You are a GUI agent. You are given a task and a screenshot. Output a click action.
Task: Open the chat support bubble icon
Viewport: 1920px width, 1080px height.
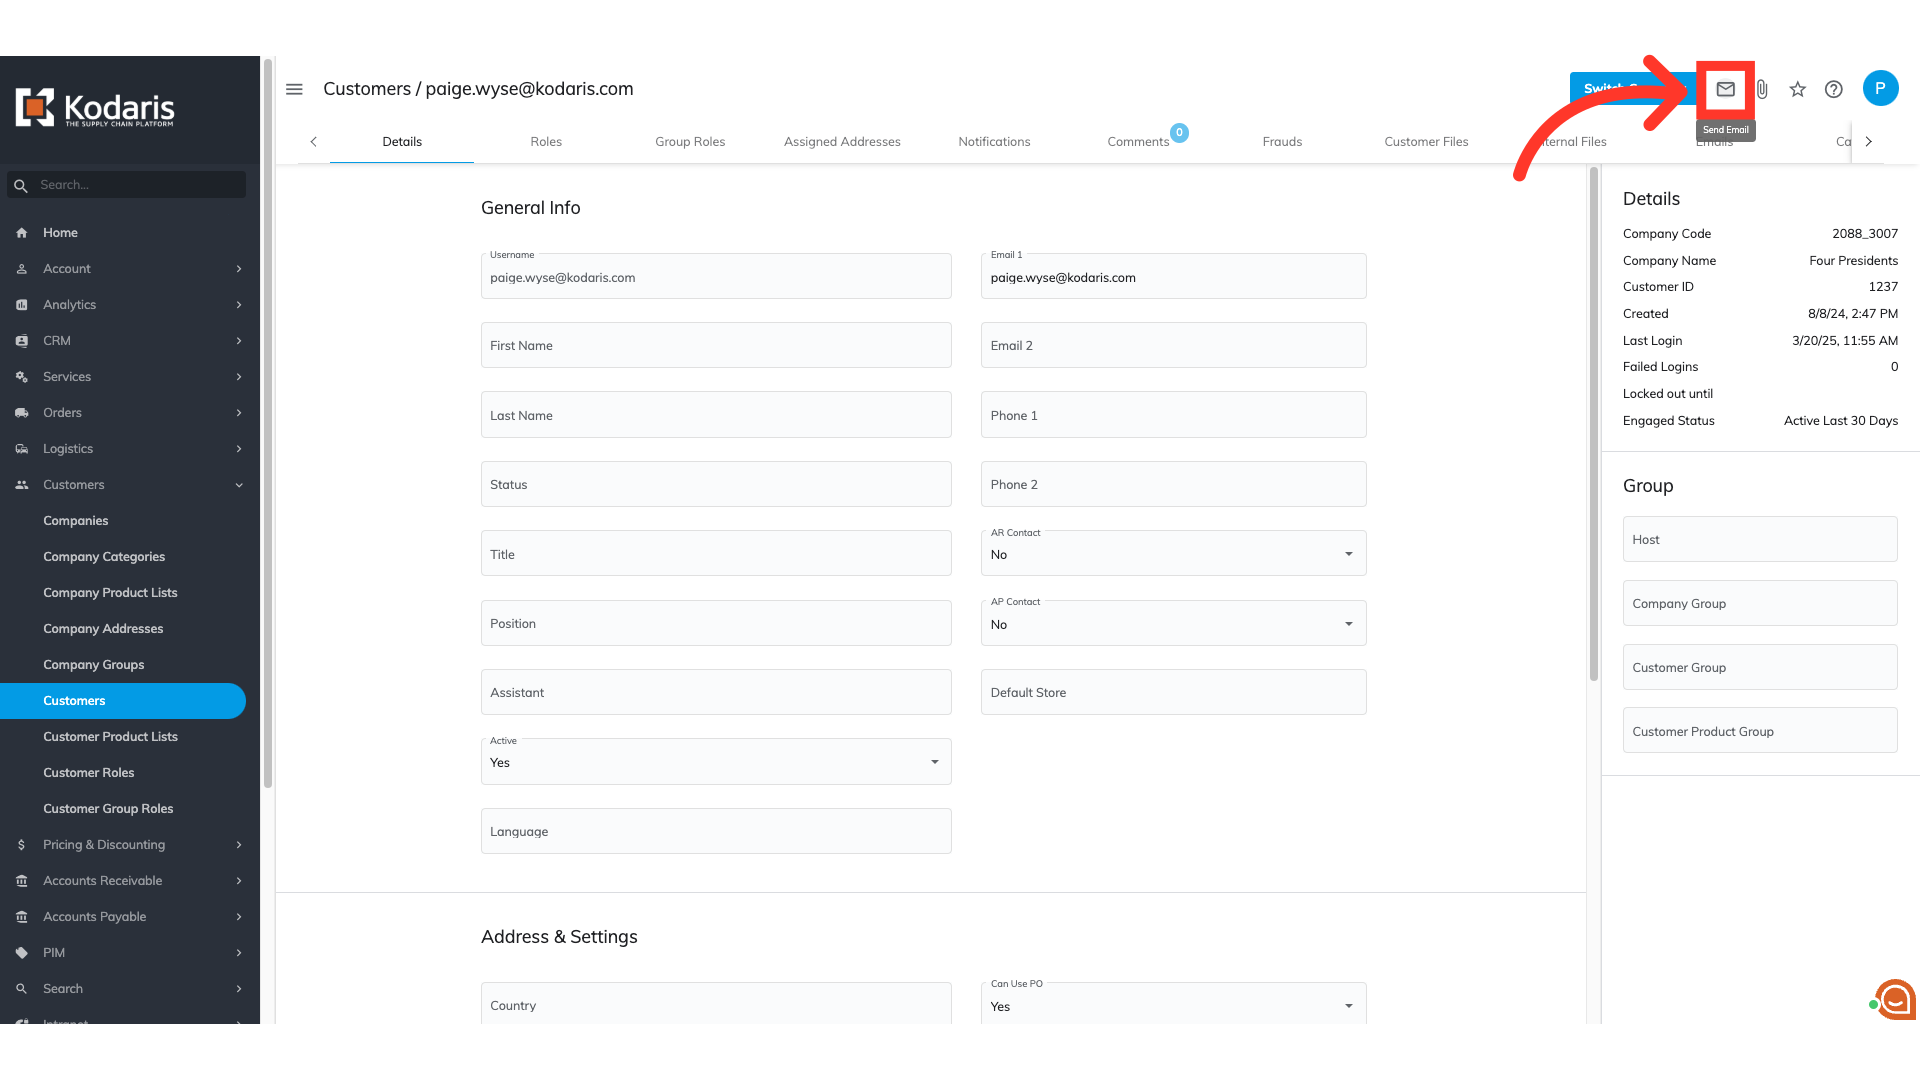tap(1894, 999)
